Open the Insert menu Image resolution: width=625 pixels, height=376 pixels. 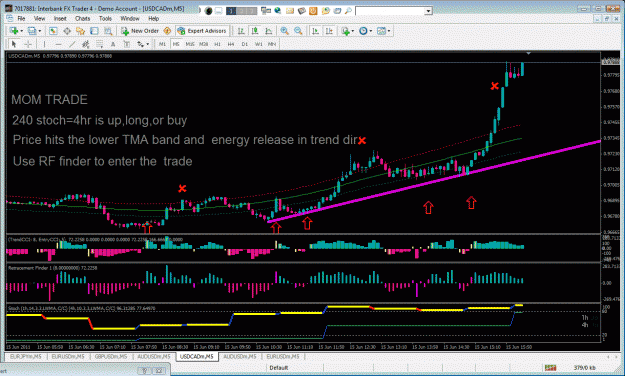pos(60,18)
